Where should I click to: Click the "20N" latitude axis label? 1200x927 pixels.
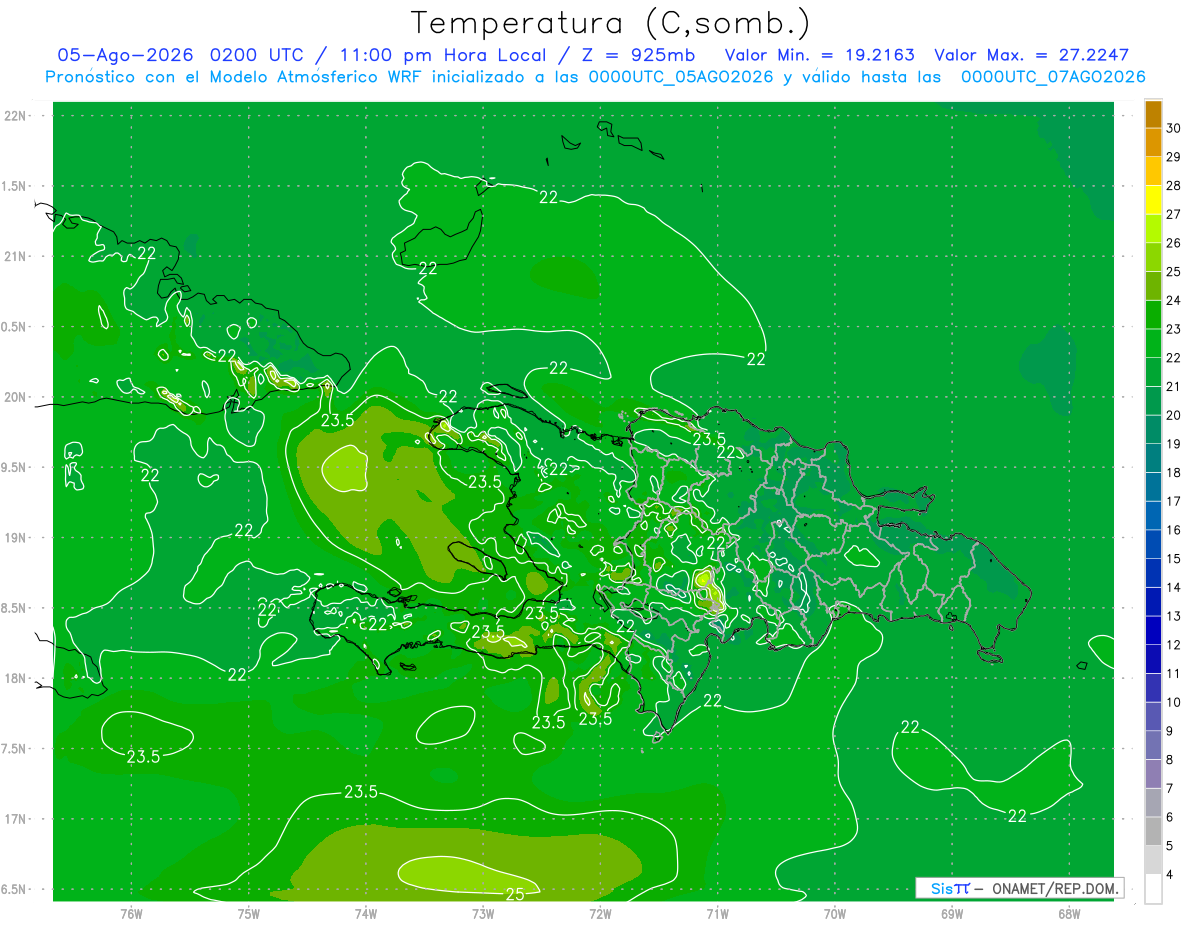(x=16, y=397)
